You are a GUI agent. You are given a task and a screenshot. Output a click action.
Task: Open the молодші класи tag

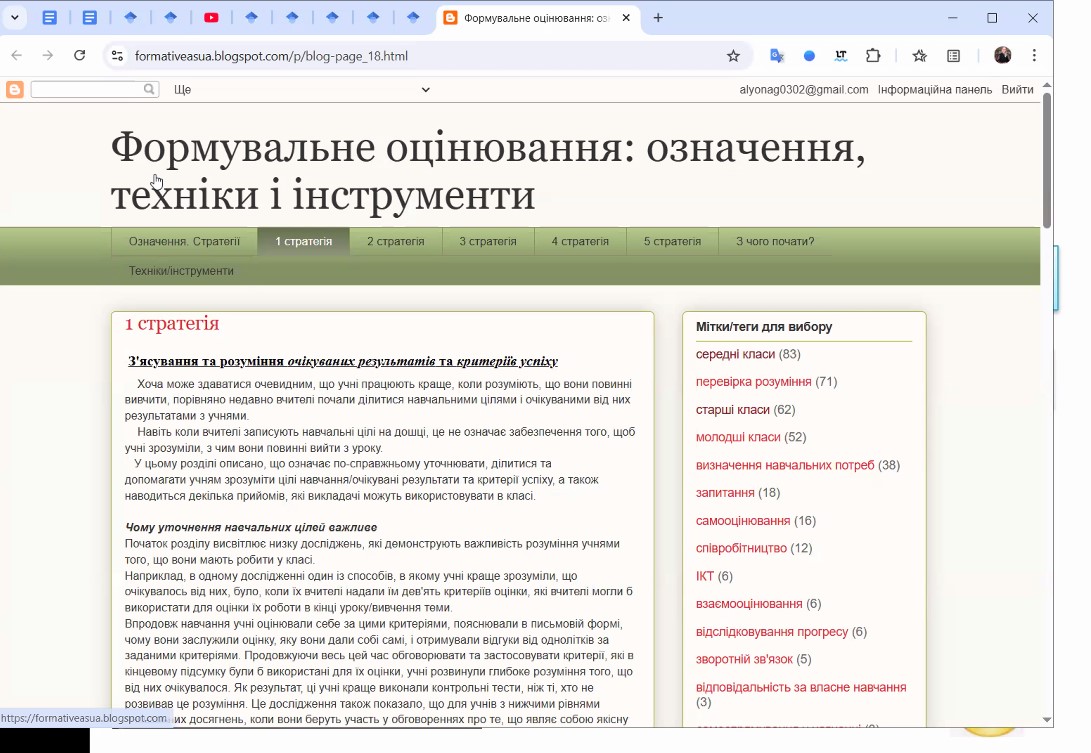pyautogui.click(x=738, y=437)
